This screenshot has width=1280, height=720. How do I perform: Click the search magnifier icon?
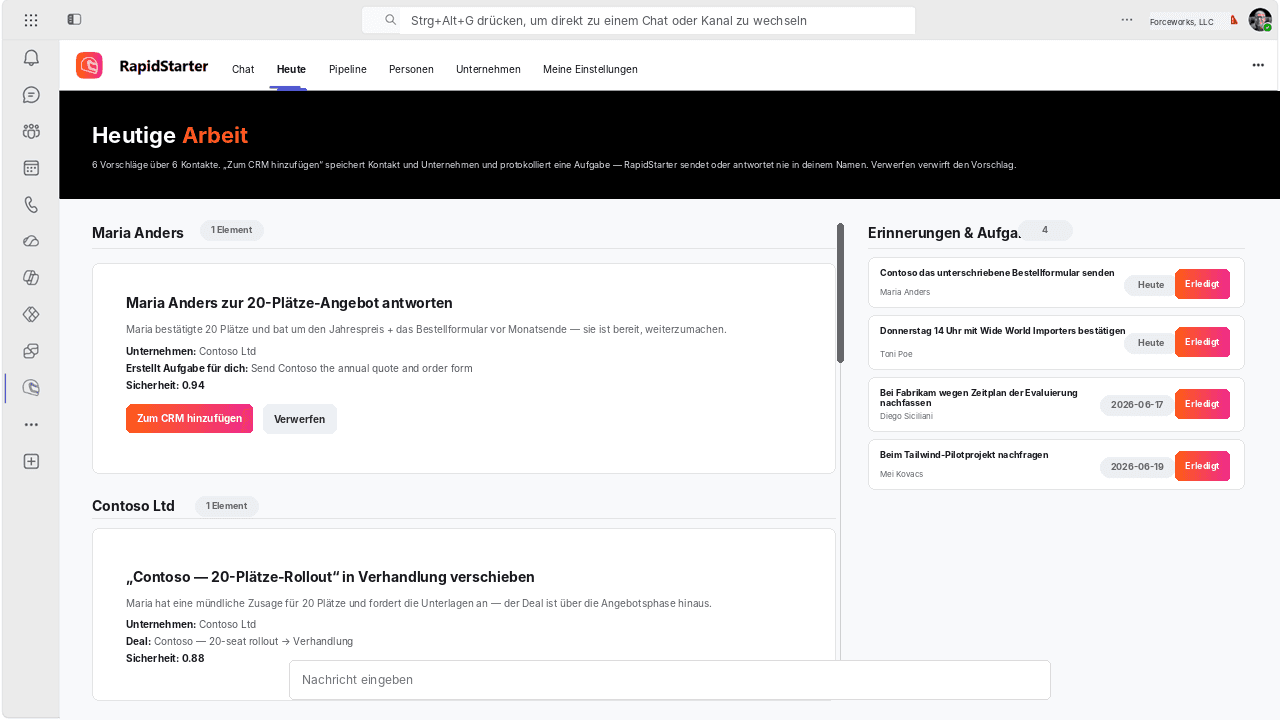pos(391,20)
